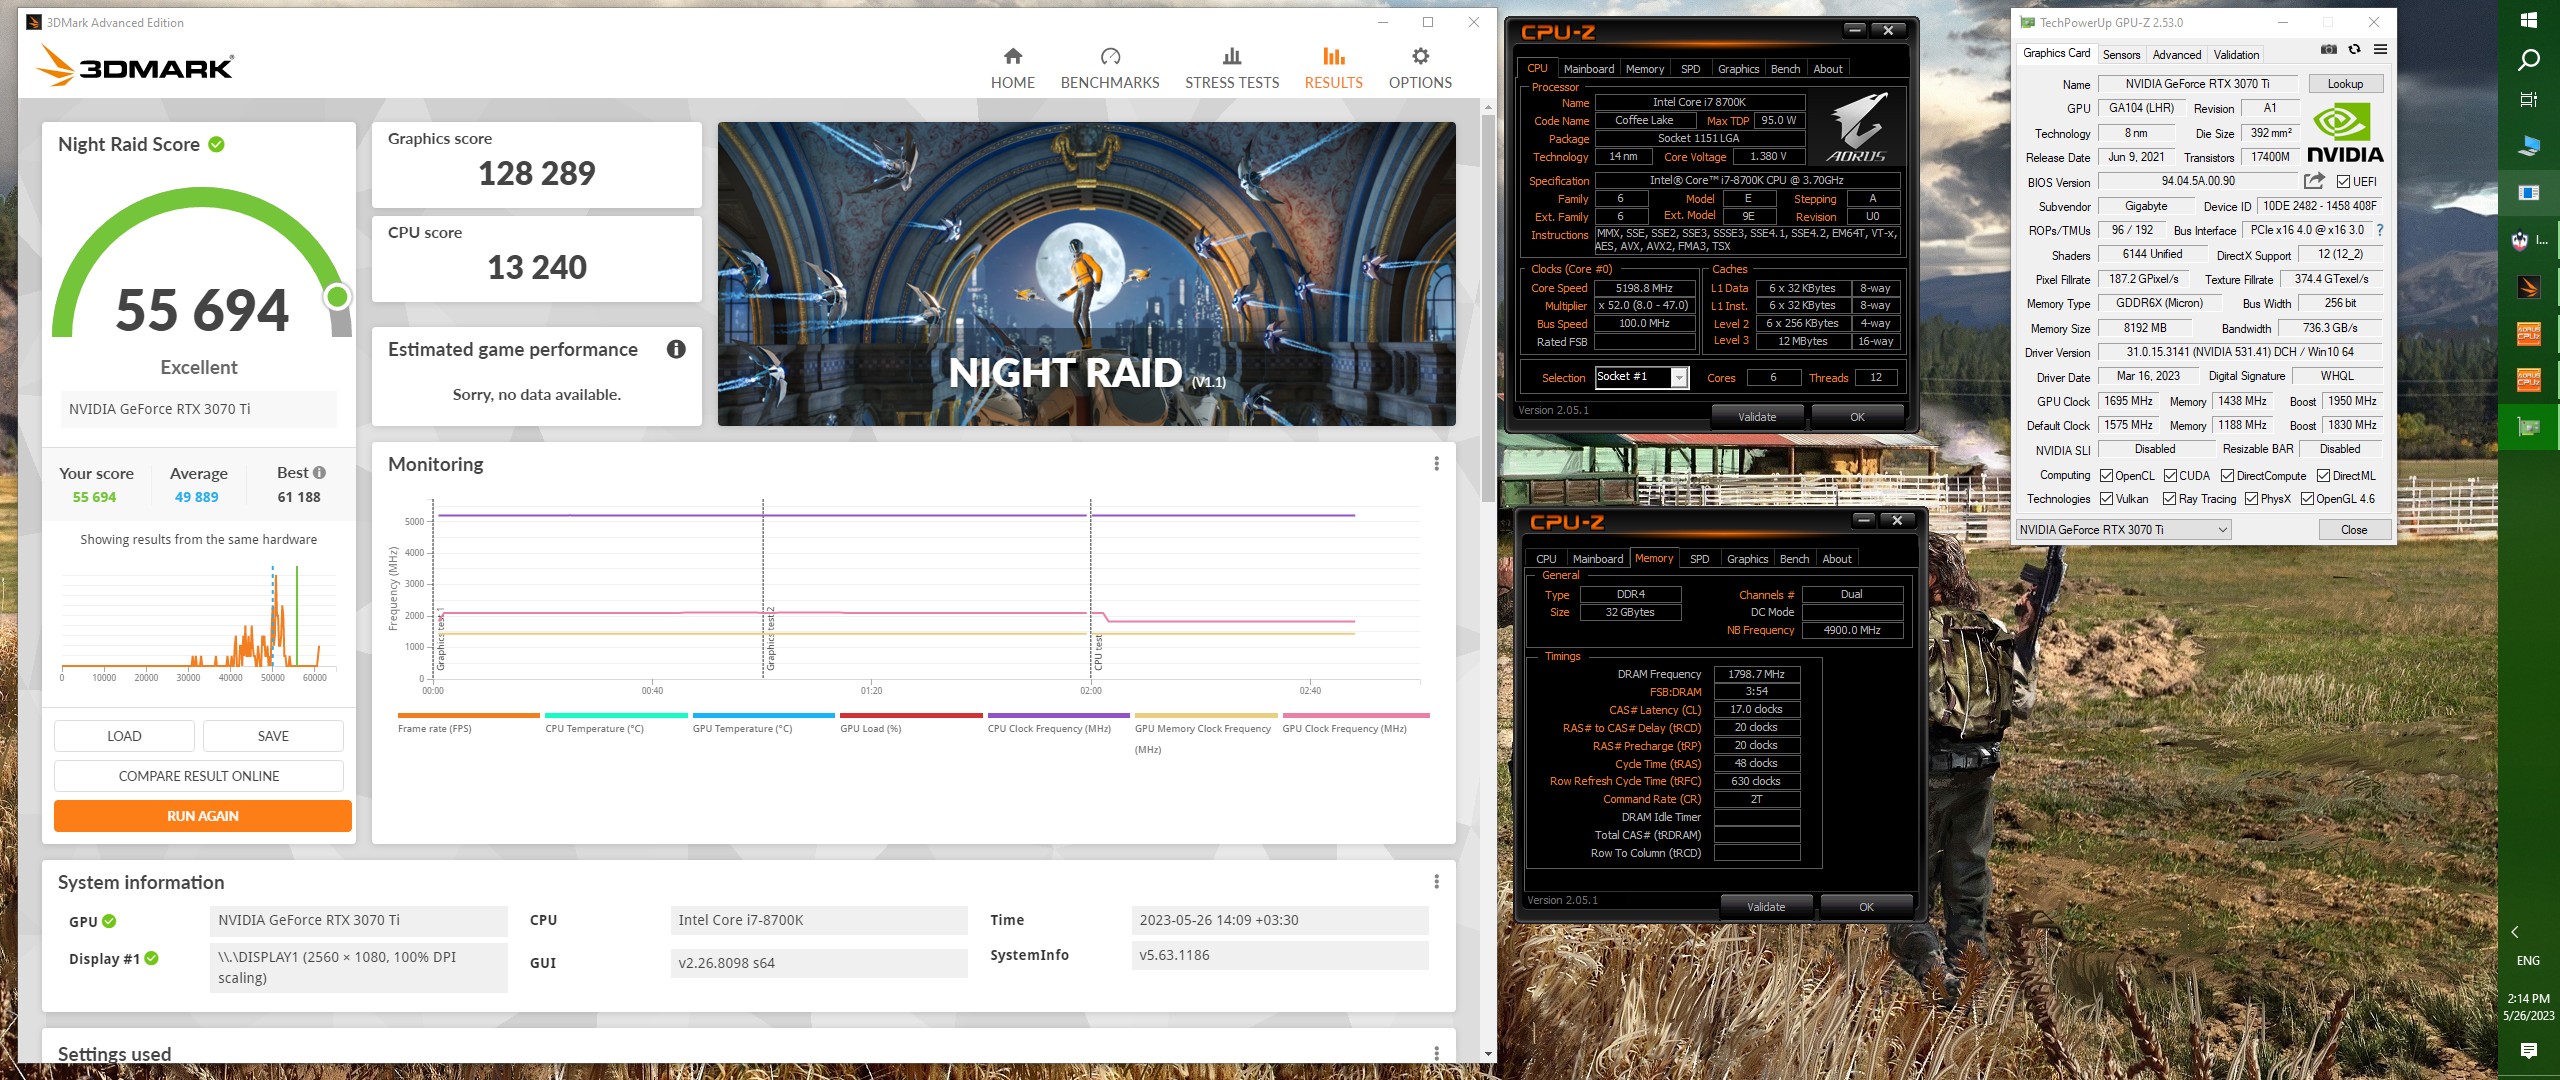Image resolution: width=2560 pixels, height=1080 pixels.
Task: Click orange Frame rate (FPS) legend bar
Action: (x=468, y=716)
